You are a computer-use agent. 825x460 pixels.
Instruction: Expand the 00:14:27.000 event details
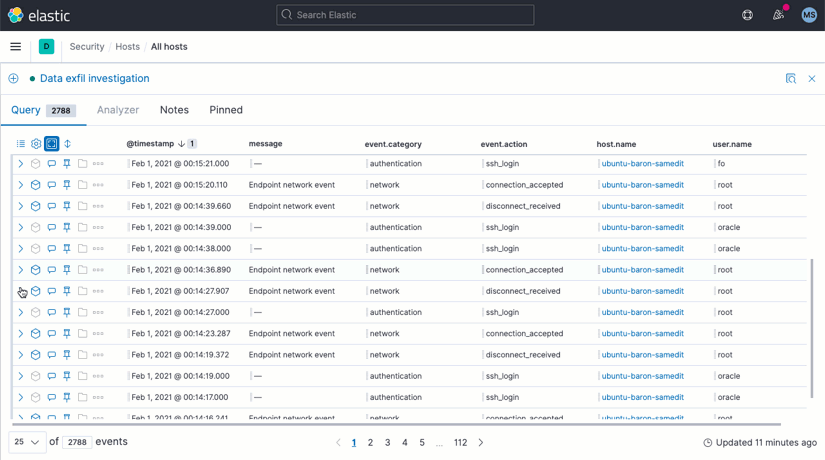21,312
